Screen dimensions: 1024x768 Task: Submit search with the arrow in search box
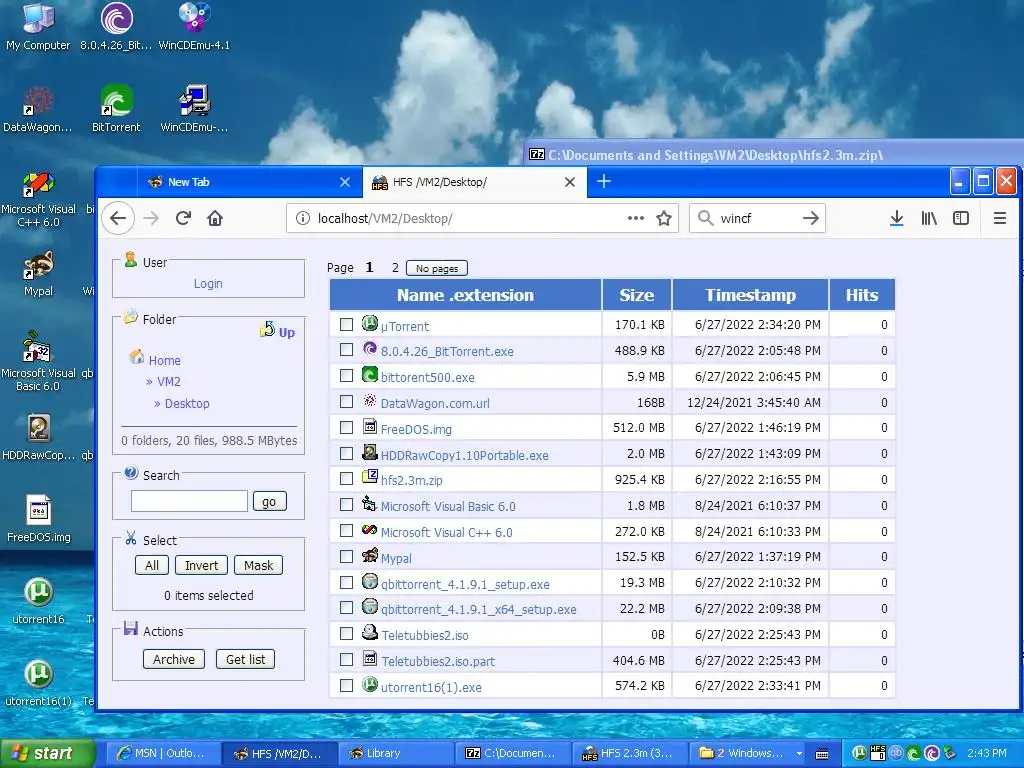click(810, 218)
